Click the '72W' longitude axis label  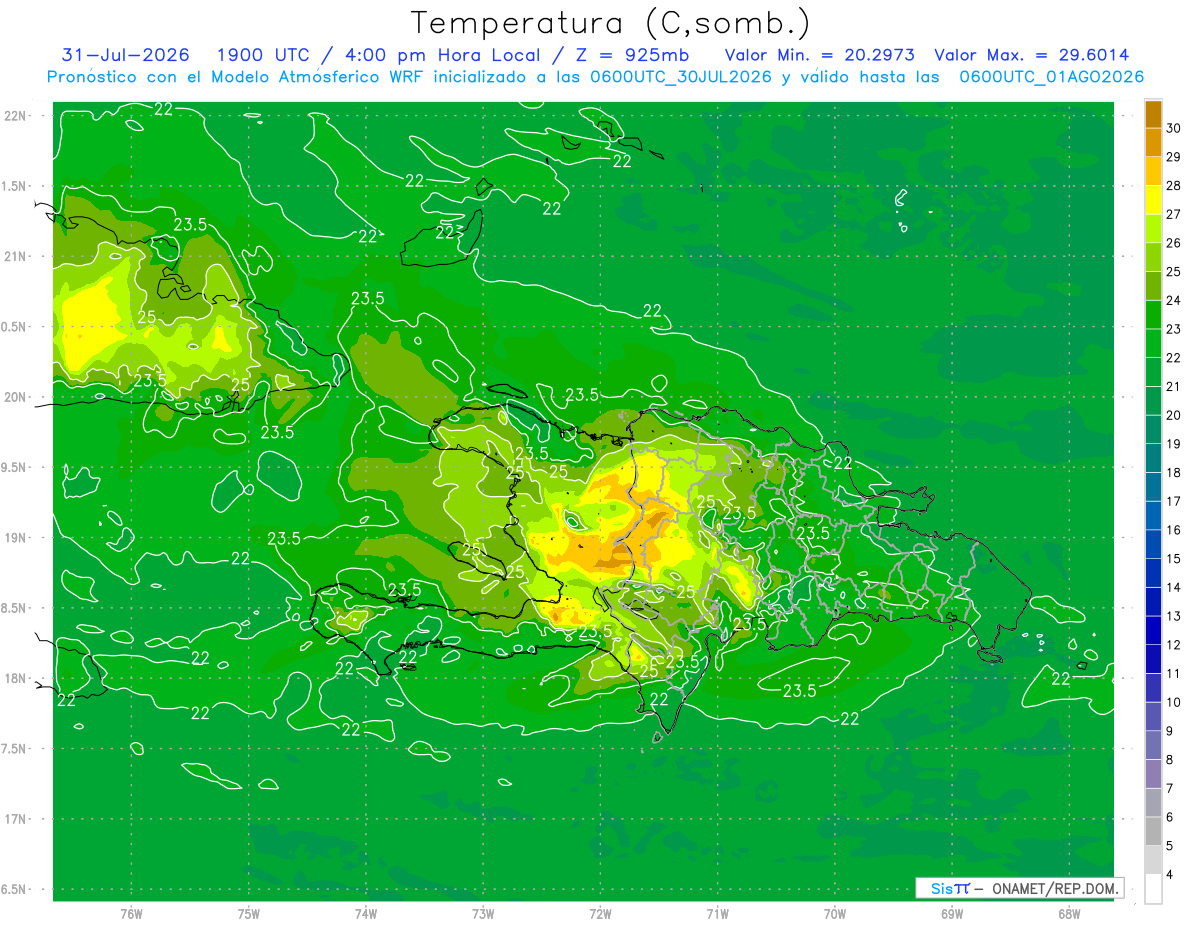pos(600,914)
